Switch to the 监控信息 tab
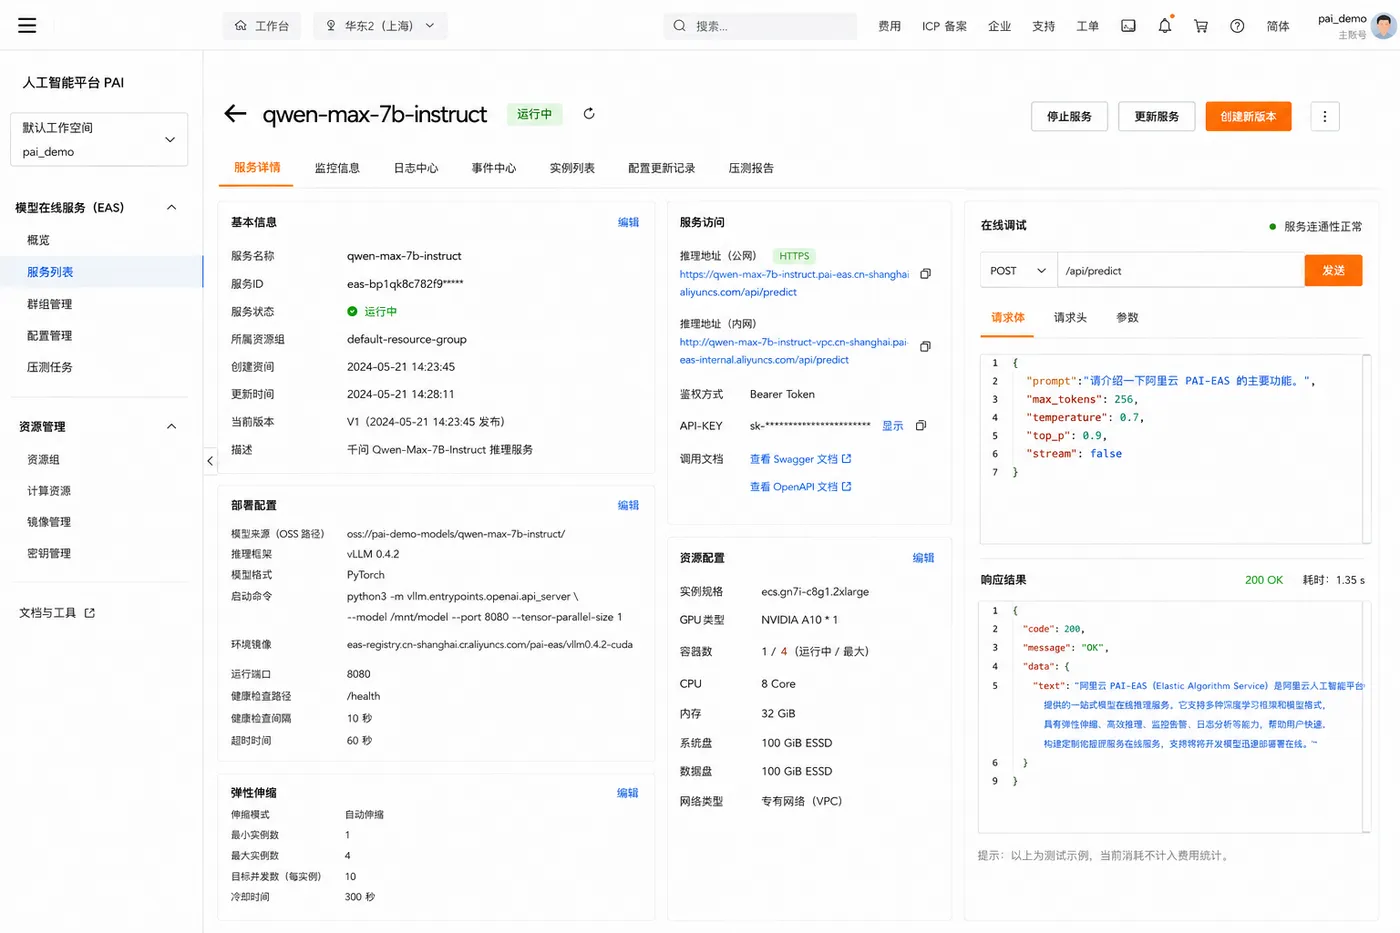Image resolution: width=1400 pixels, height=933 pixels. pyautogui.click(x=337, y=168)
